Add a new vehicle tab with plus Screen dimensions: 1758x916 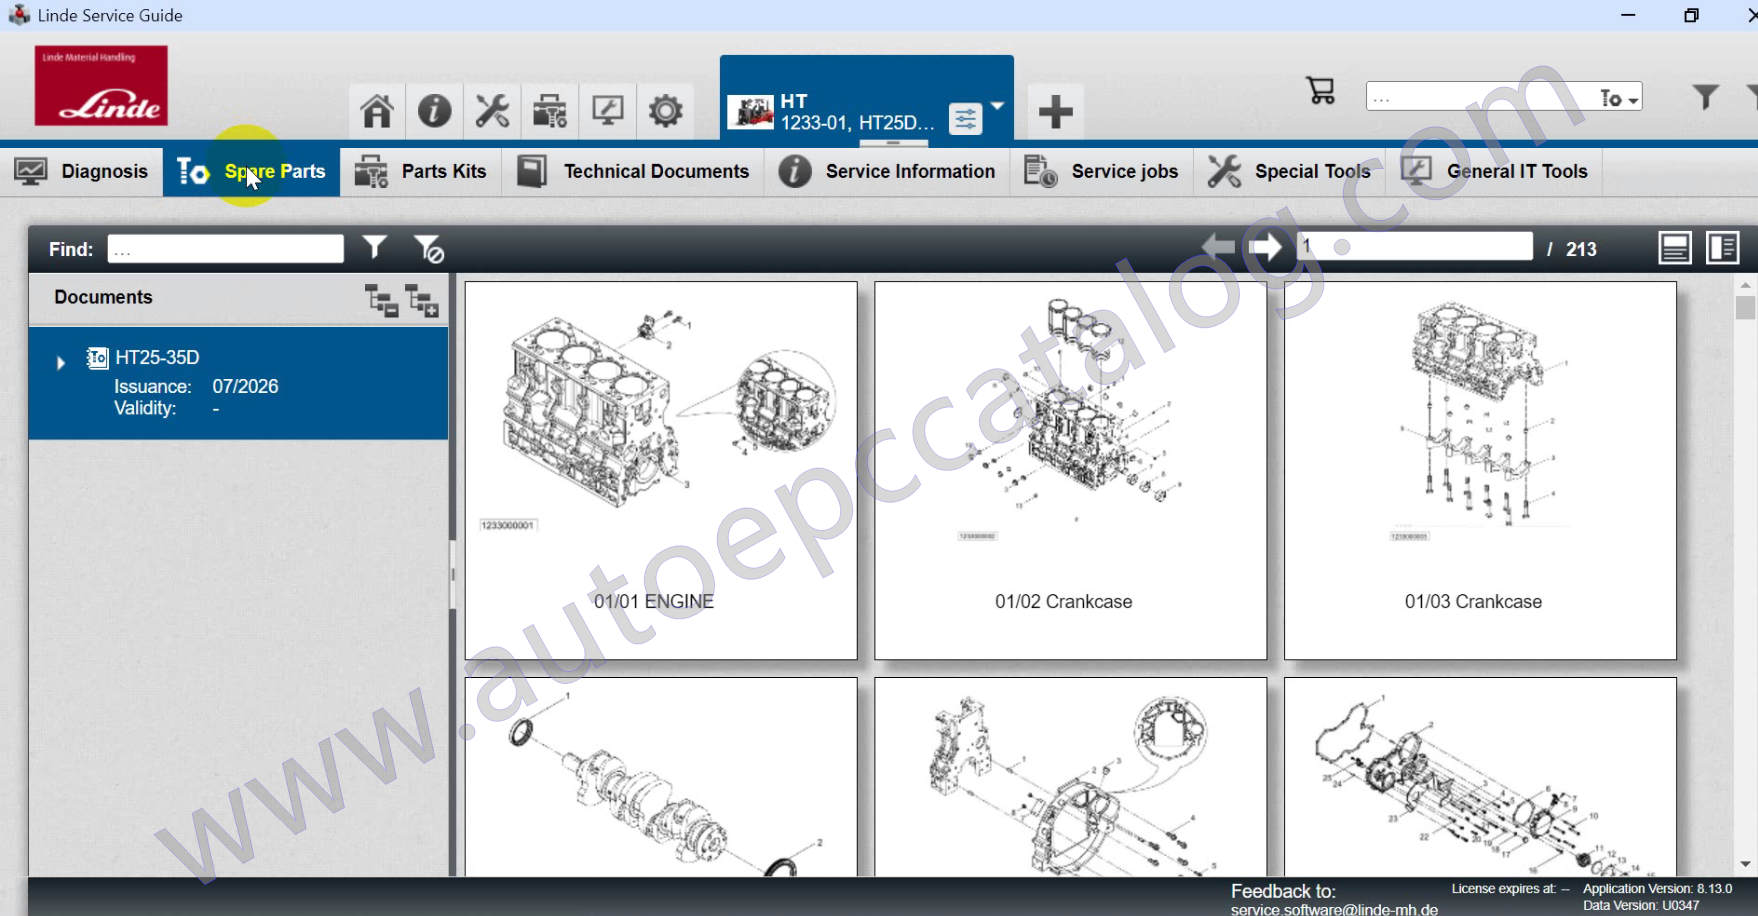pyautogui.click(x=1055, y=111)
